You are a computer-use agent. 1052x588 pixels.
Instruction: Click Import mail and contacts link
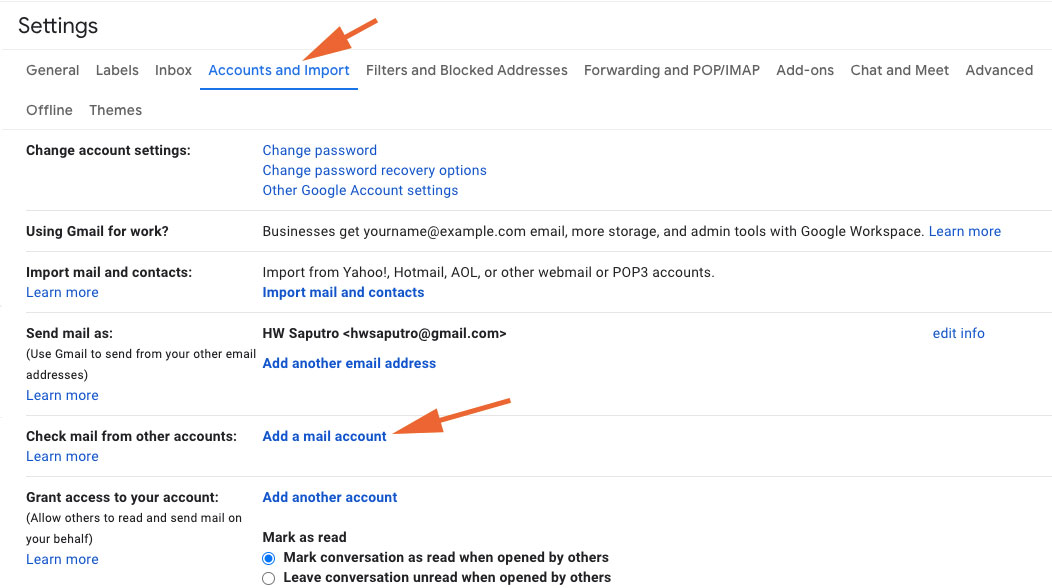click(343, 292)
